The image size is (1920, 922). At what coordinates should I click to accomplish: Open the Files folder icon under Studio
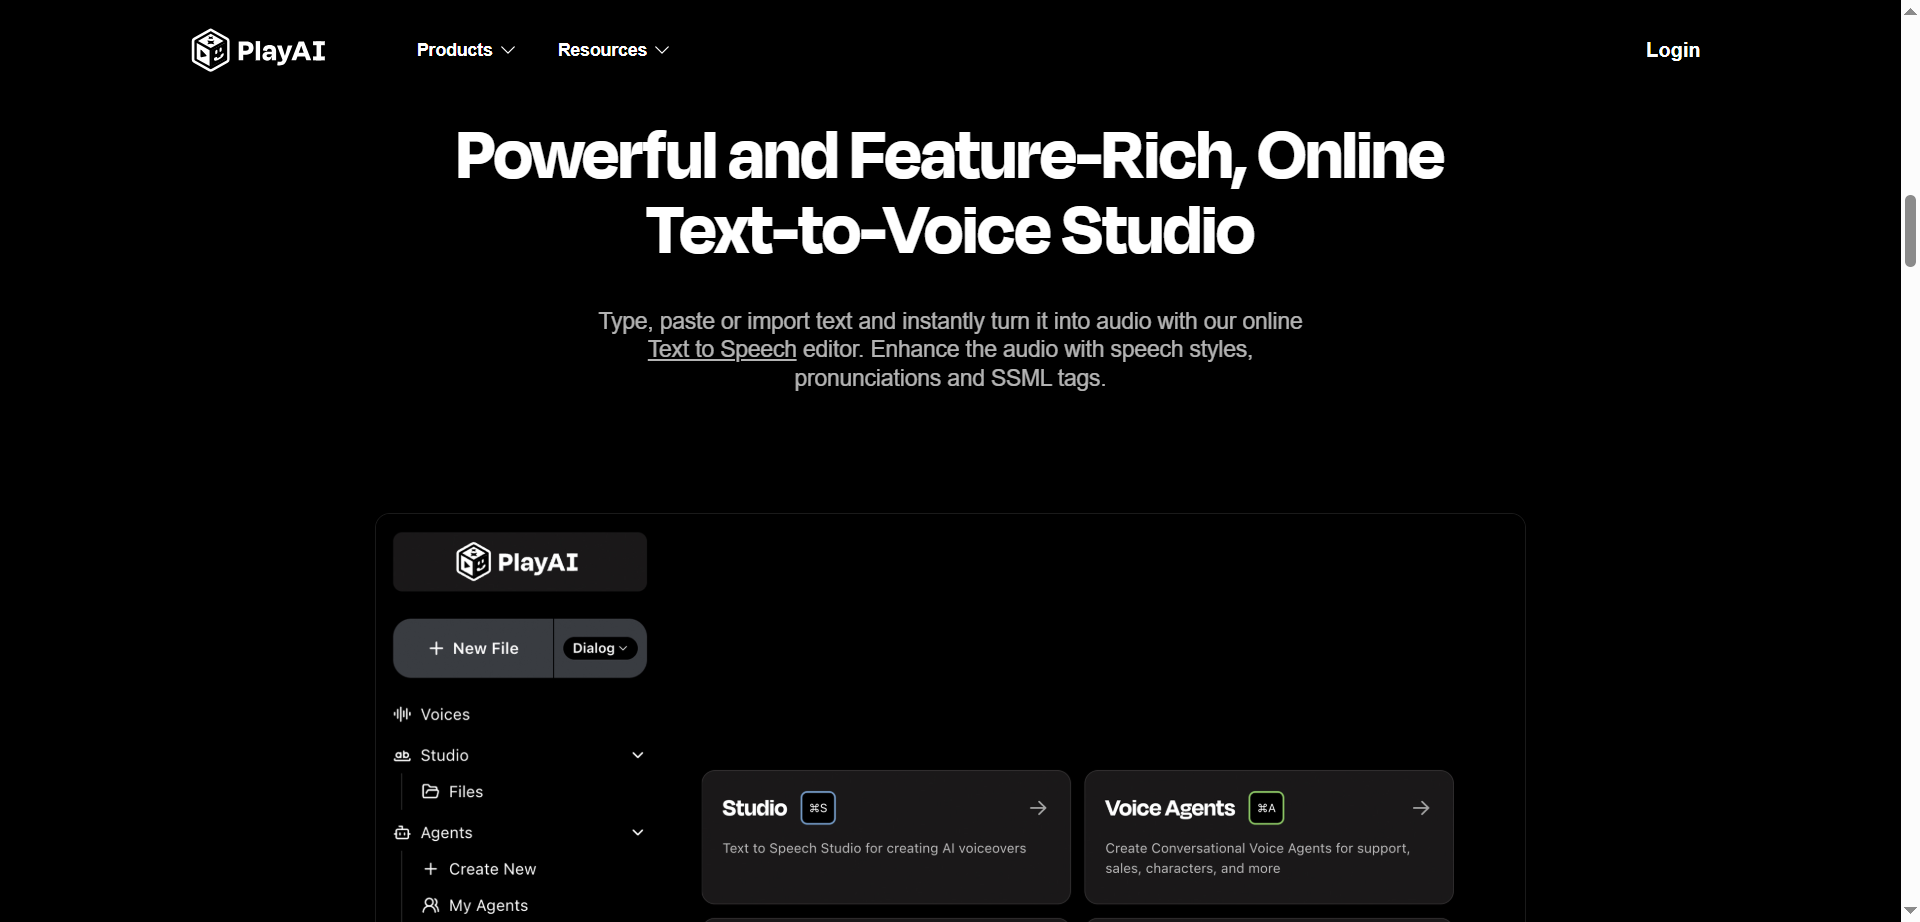[x=430, y=791]
